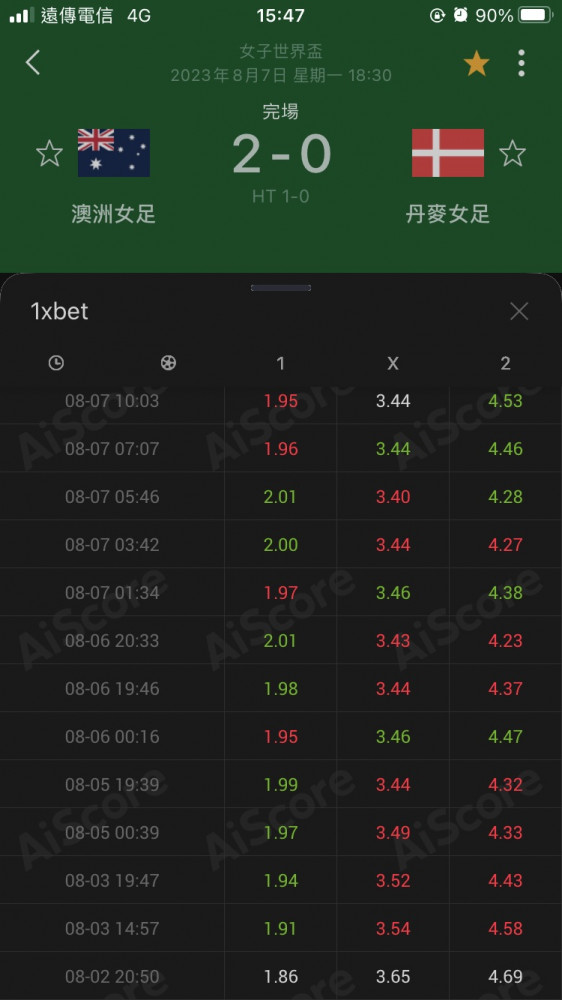Toggle the gold favorite match star

point(476,64)
